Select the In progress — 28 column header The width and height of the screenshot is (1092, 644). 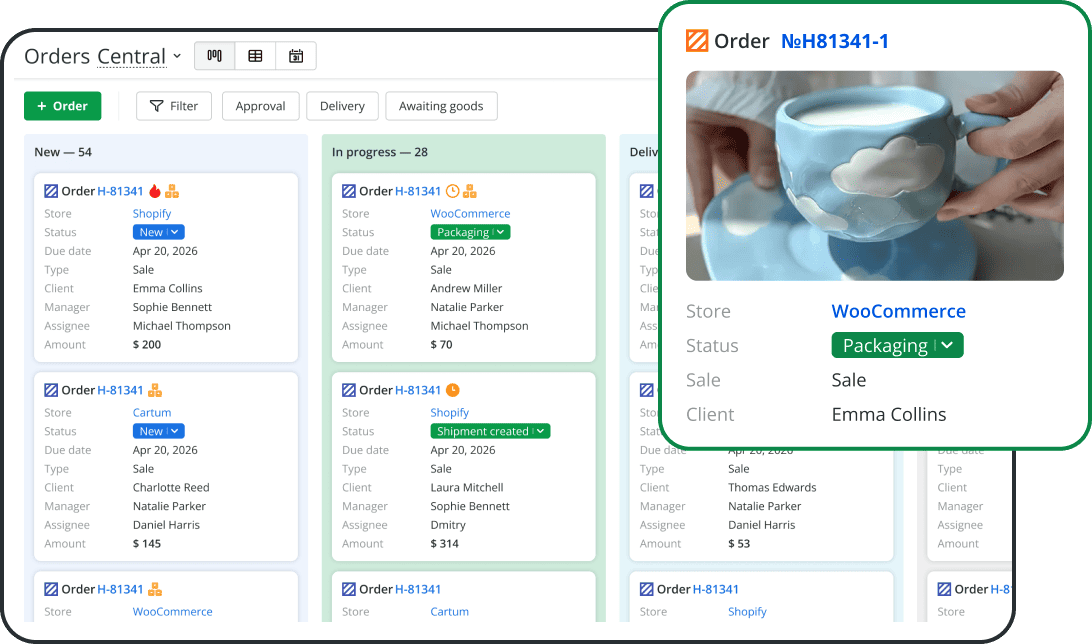point(380,152)
